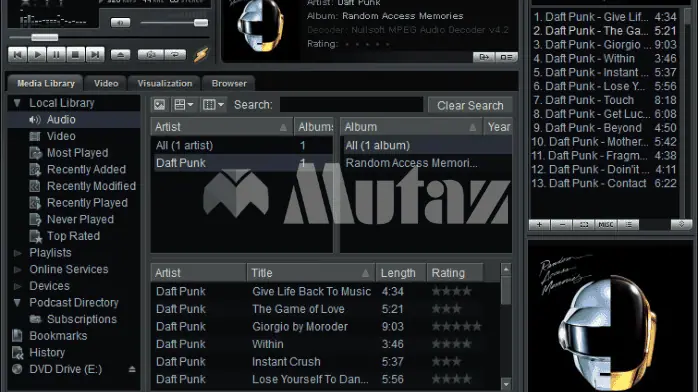
Task: Collapse the Podcast Directory tree node
Action: [x=17, y=303]
